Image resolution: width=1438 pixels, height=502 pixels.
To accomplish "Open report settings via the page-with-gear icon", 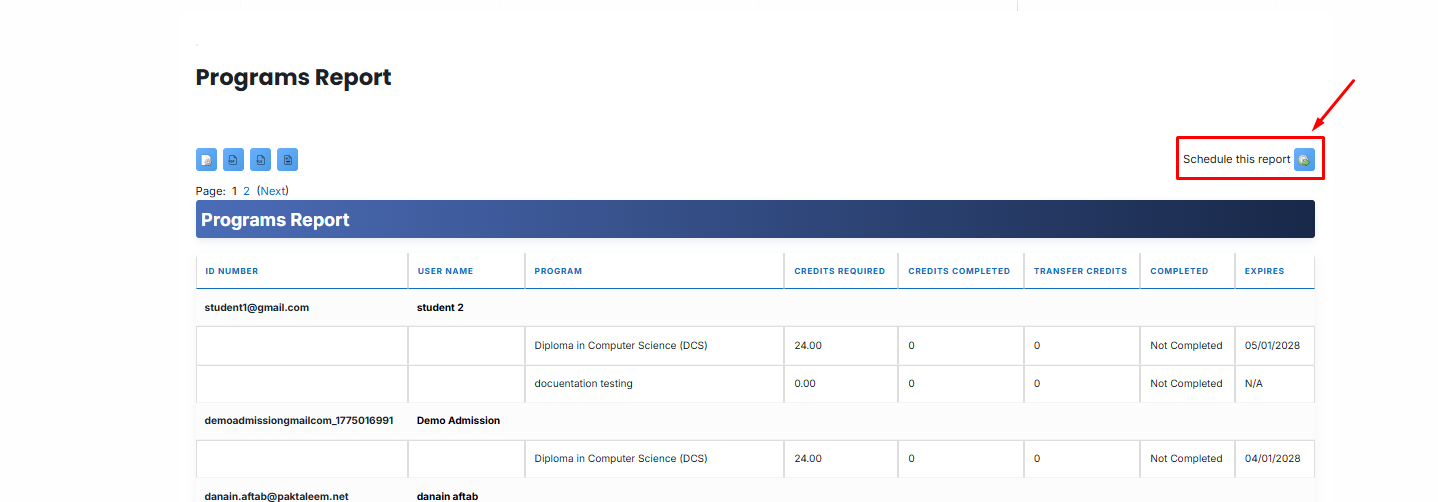I will click(206, 159).
